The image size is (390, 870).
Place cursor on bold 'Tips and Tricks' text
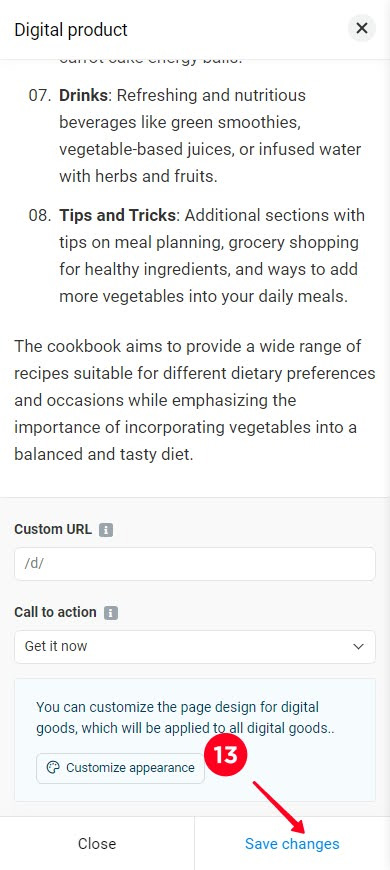117,215
